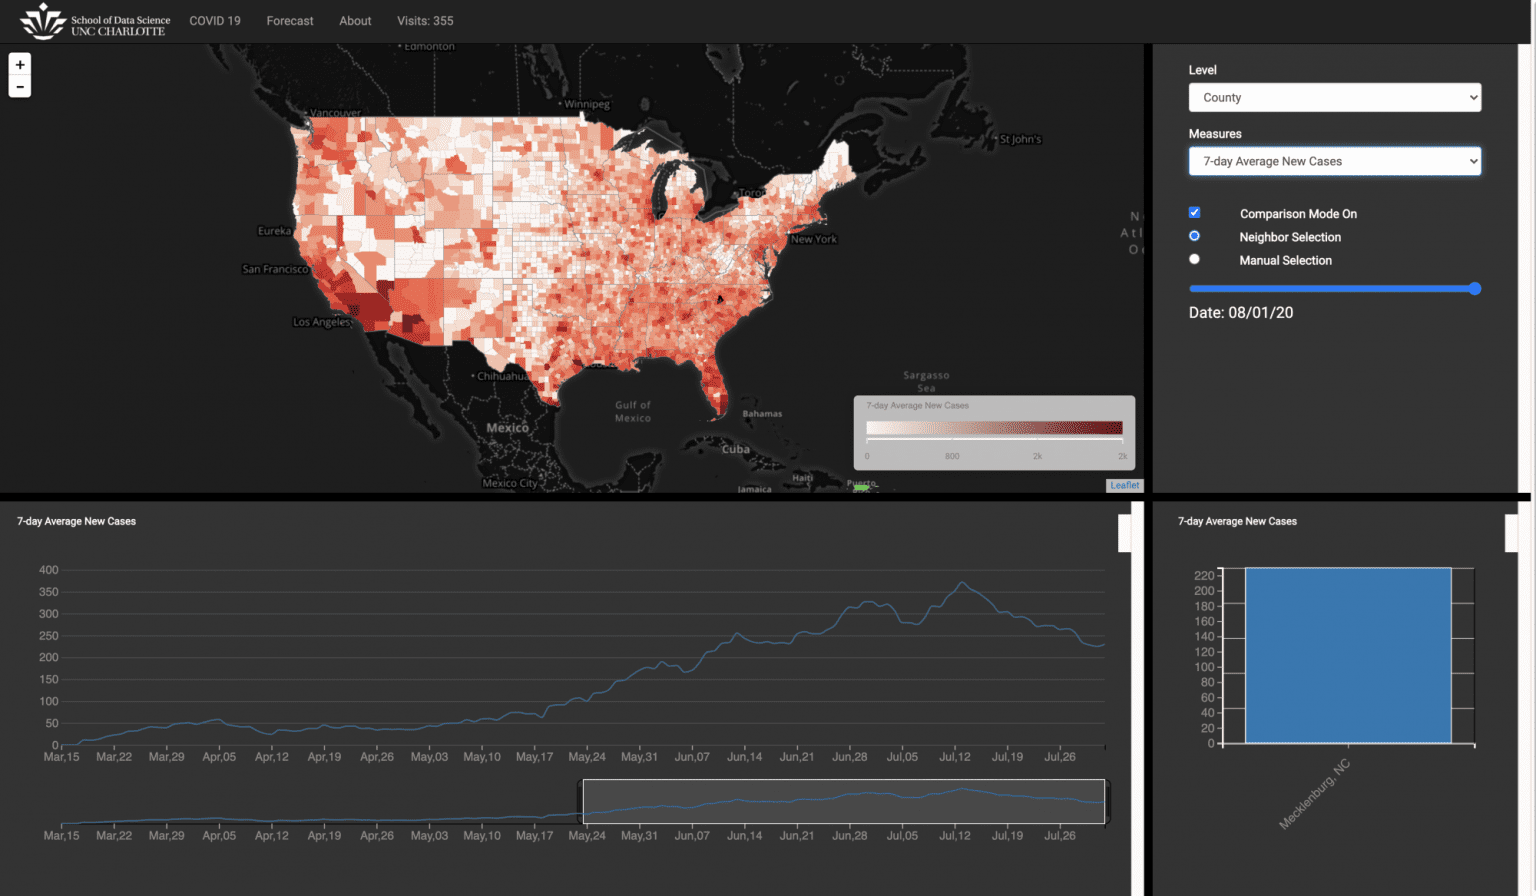Click the date slider handle

click(x=1475, y=288)
